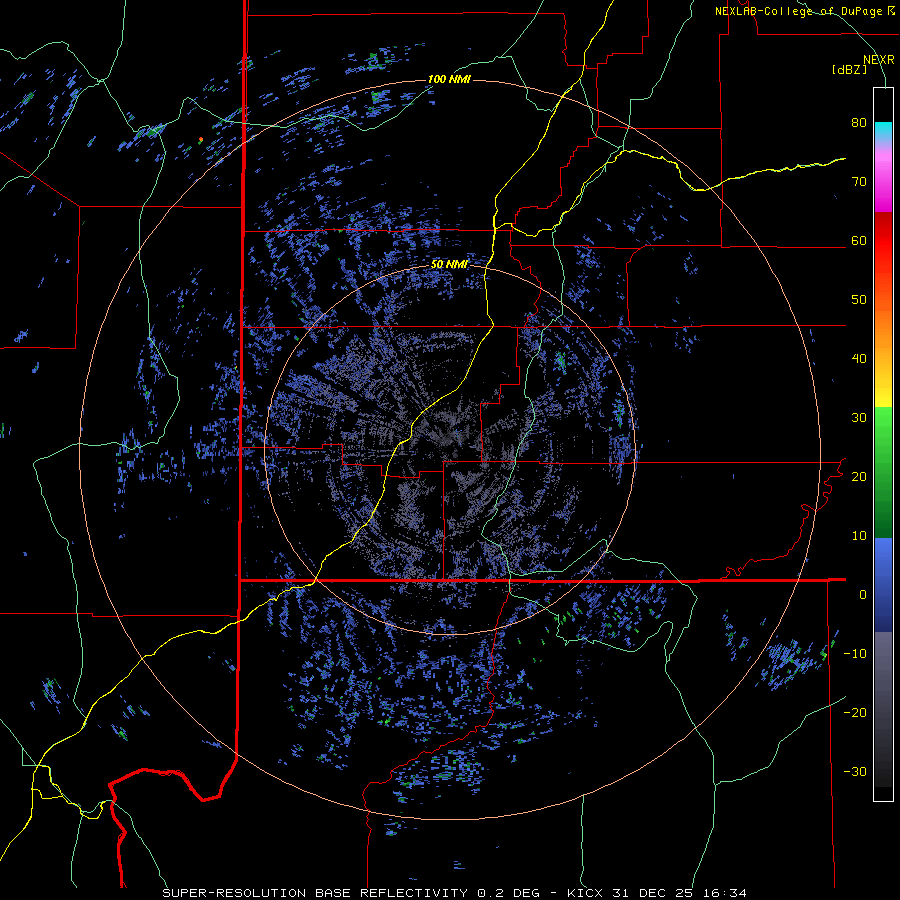Viewport: 900px width, 900px height.
Task: Click the 0 dBZ scale value
Action: [x=863, y=595]
